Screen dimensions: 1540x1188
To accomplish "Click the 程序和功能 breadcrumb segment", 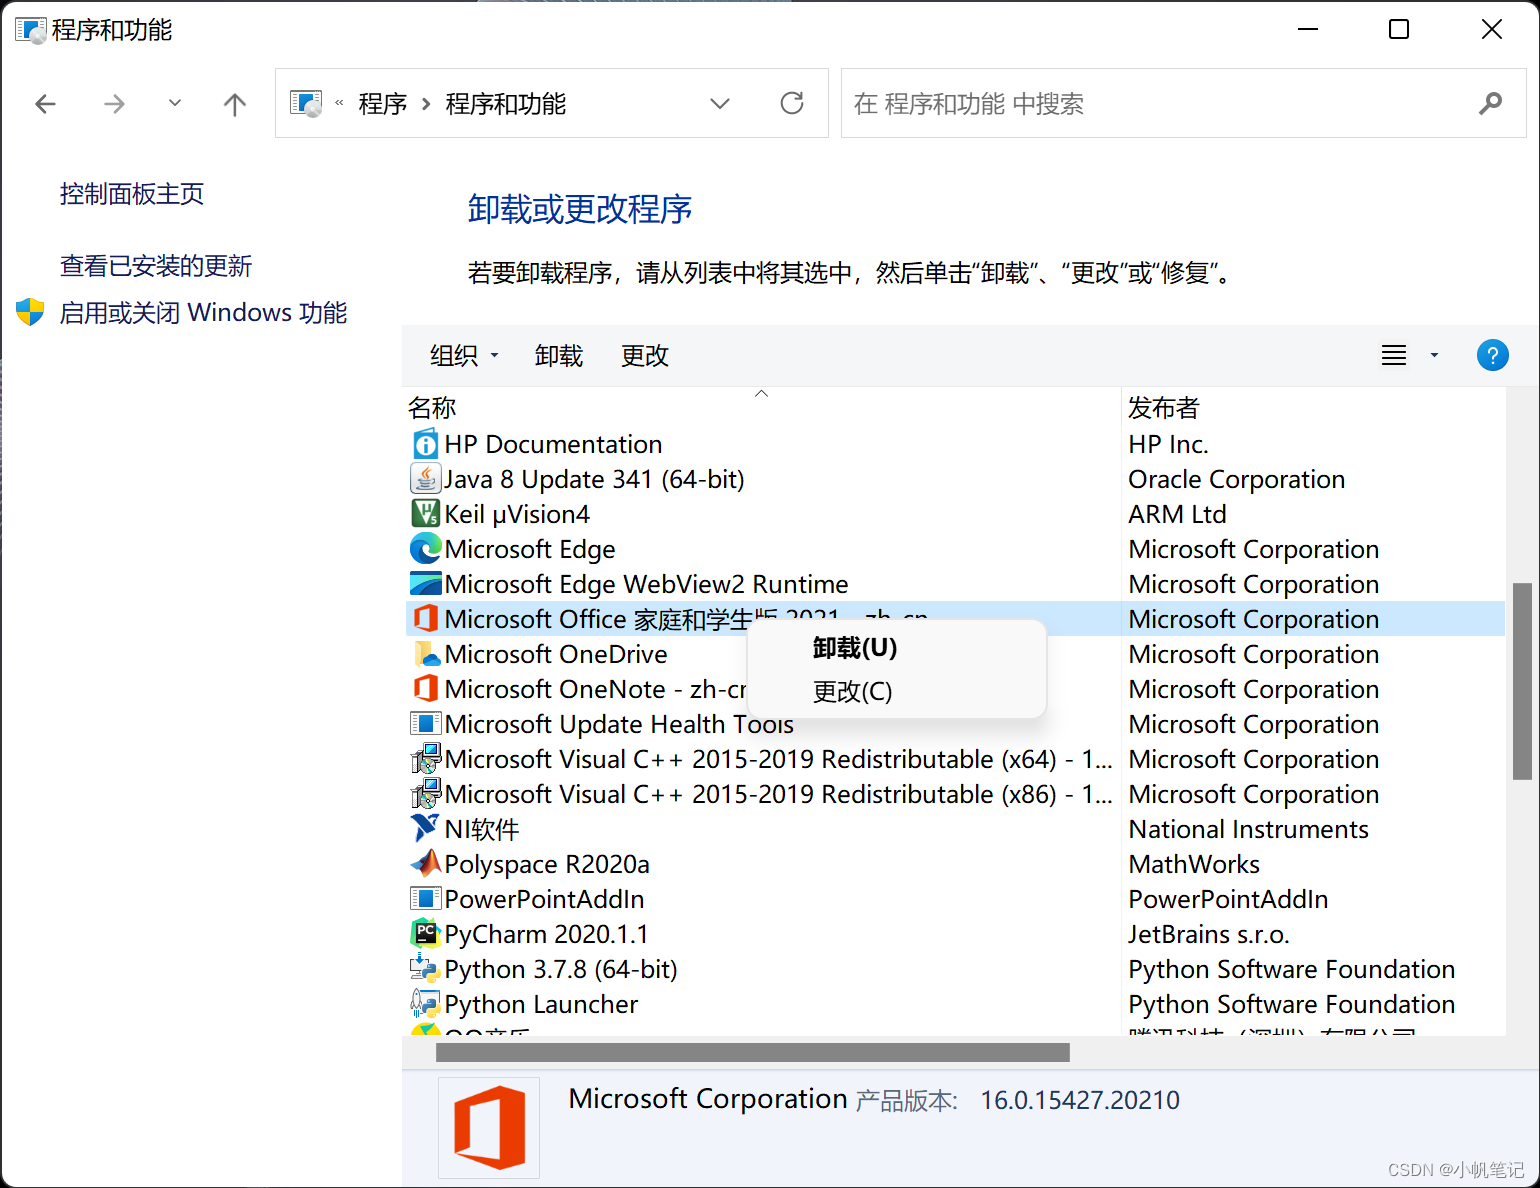I will coord(506,104).
